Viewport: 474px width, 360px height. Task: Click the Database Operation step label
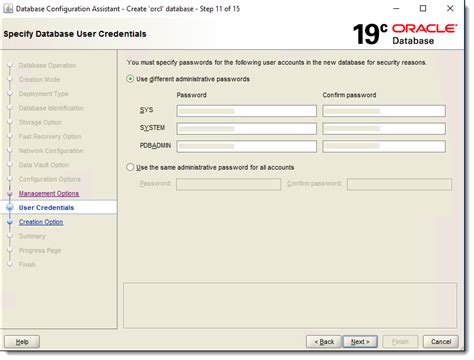[47, 65]
